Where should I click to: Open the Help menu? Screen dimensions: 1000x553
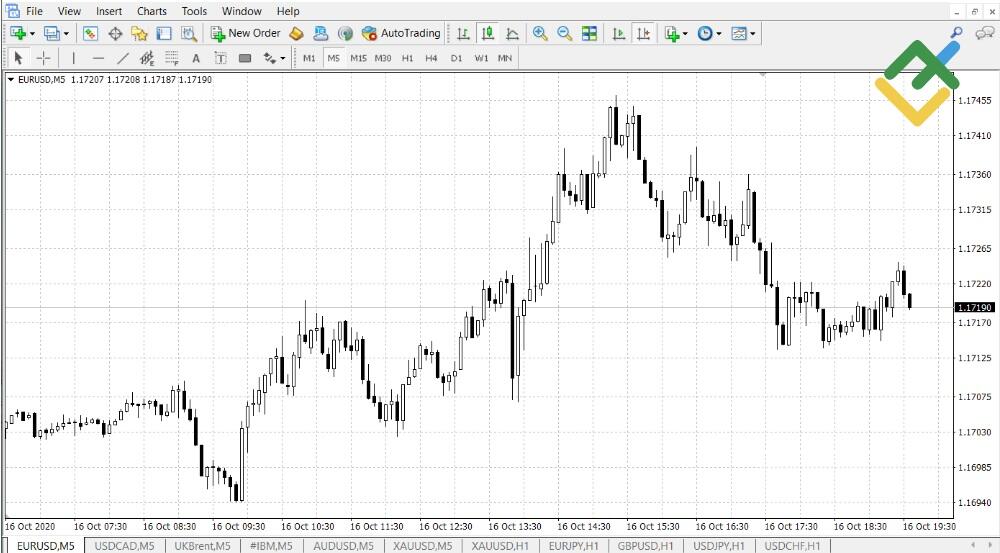(288, 11)
